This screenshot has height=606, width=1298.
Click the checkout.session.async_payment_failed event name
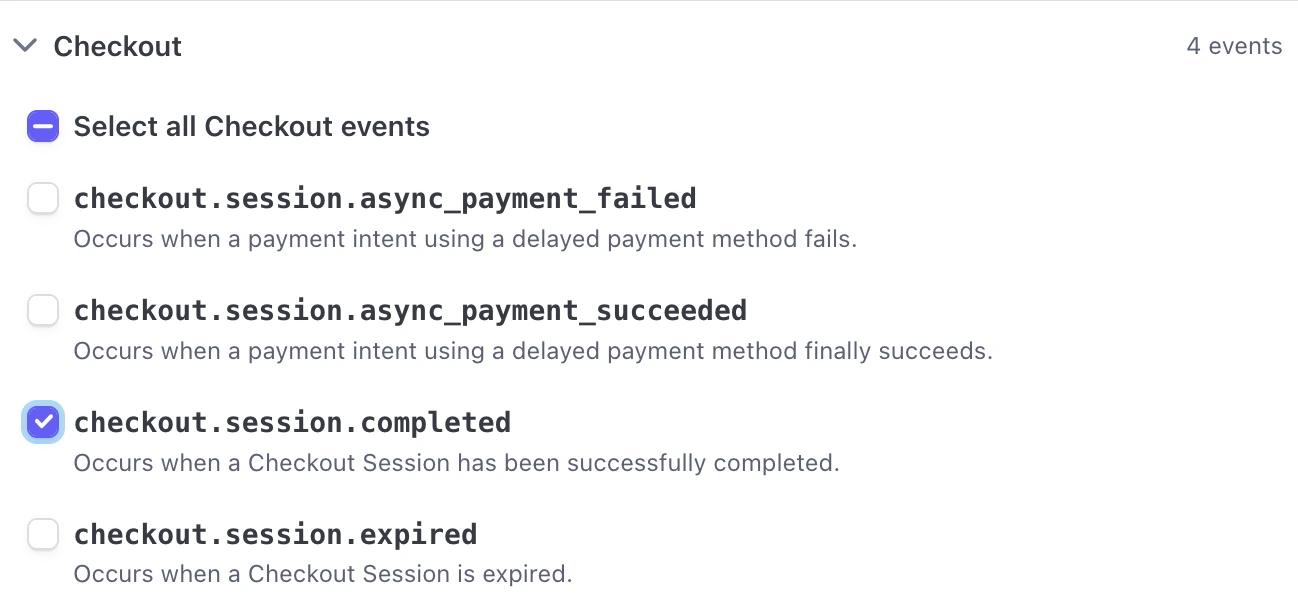[385, 199]
